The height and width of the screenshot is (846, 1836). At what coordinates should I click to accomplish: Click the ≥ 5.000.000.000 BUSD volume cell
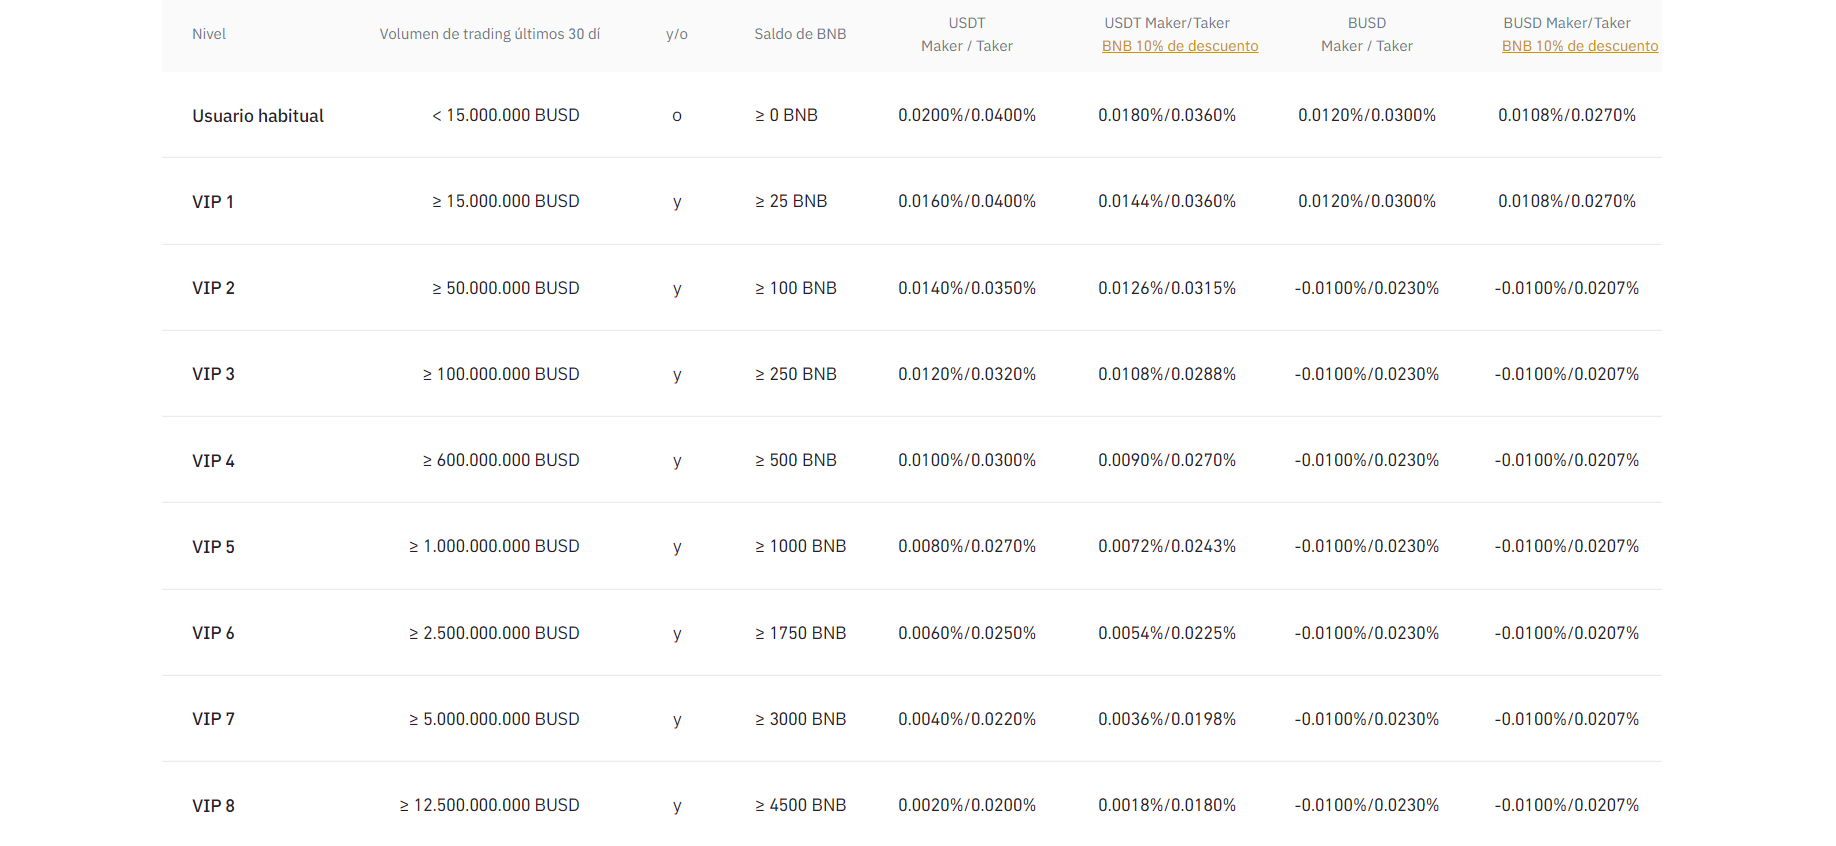click(494, 719)
